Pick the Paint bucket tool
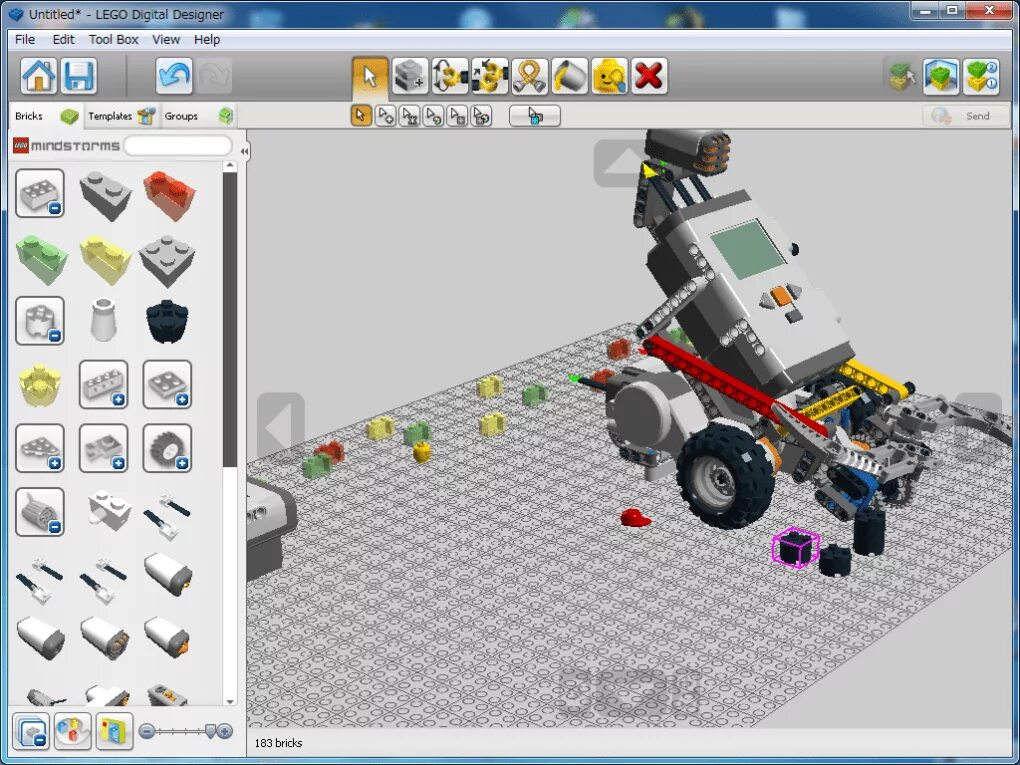 (569, 76)
